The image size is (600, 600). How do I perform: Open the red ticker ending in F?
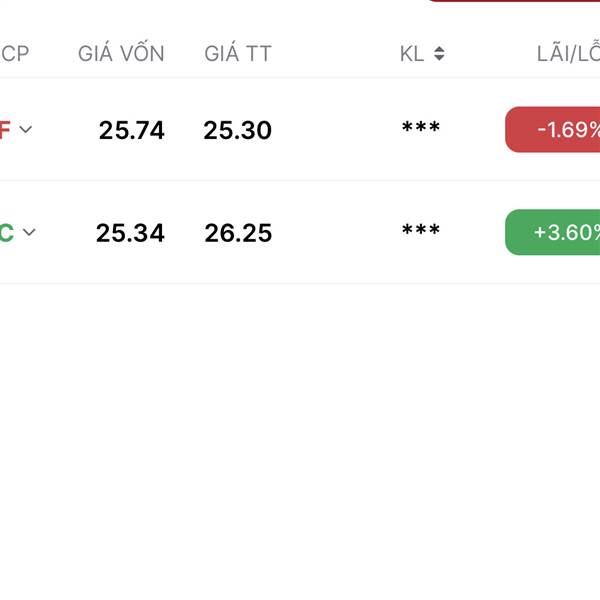(x=5, y=130)
